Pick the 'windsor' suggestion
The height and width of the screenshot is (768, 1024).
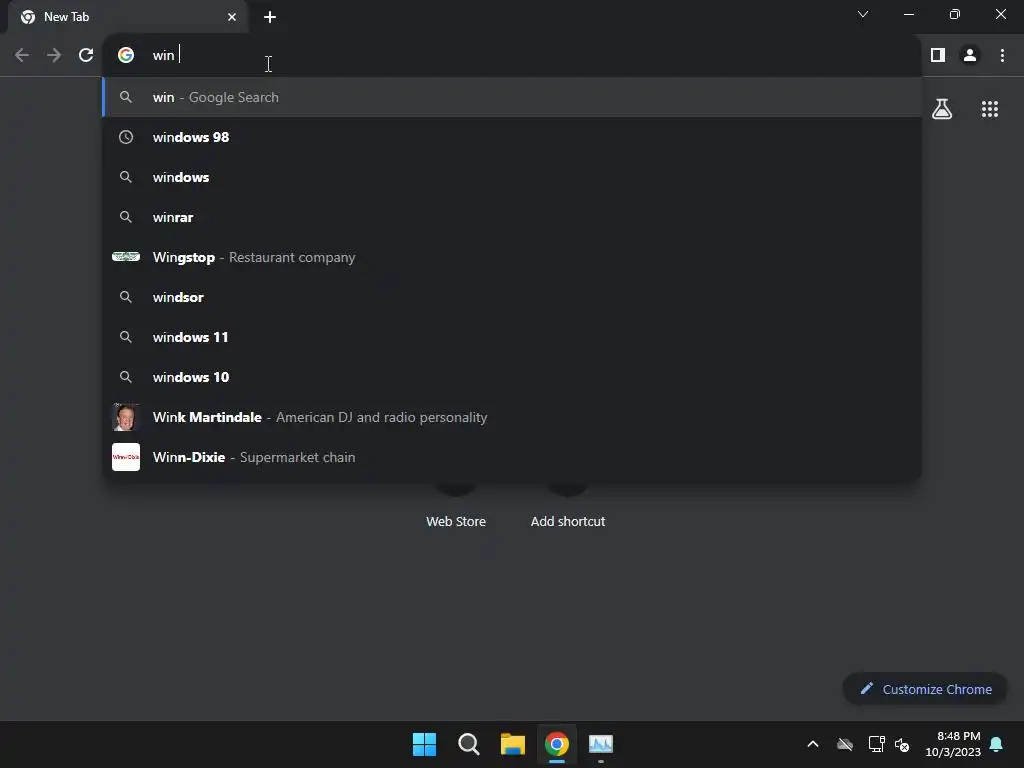(x=512, y=297)
